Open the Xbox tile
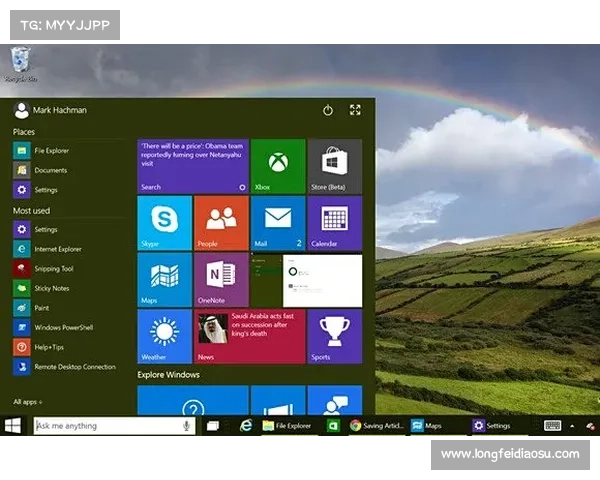Image resolution: width=600 pixels, height=480 pixels. (277, 166)
